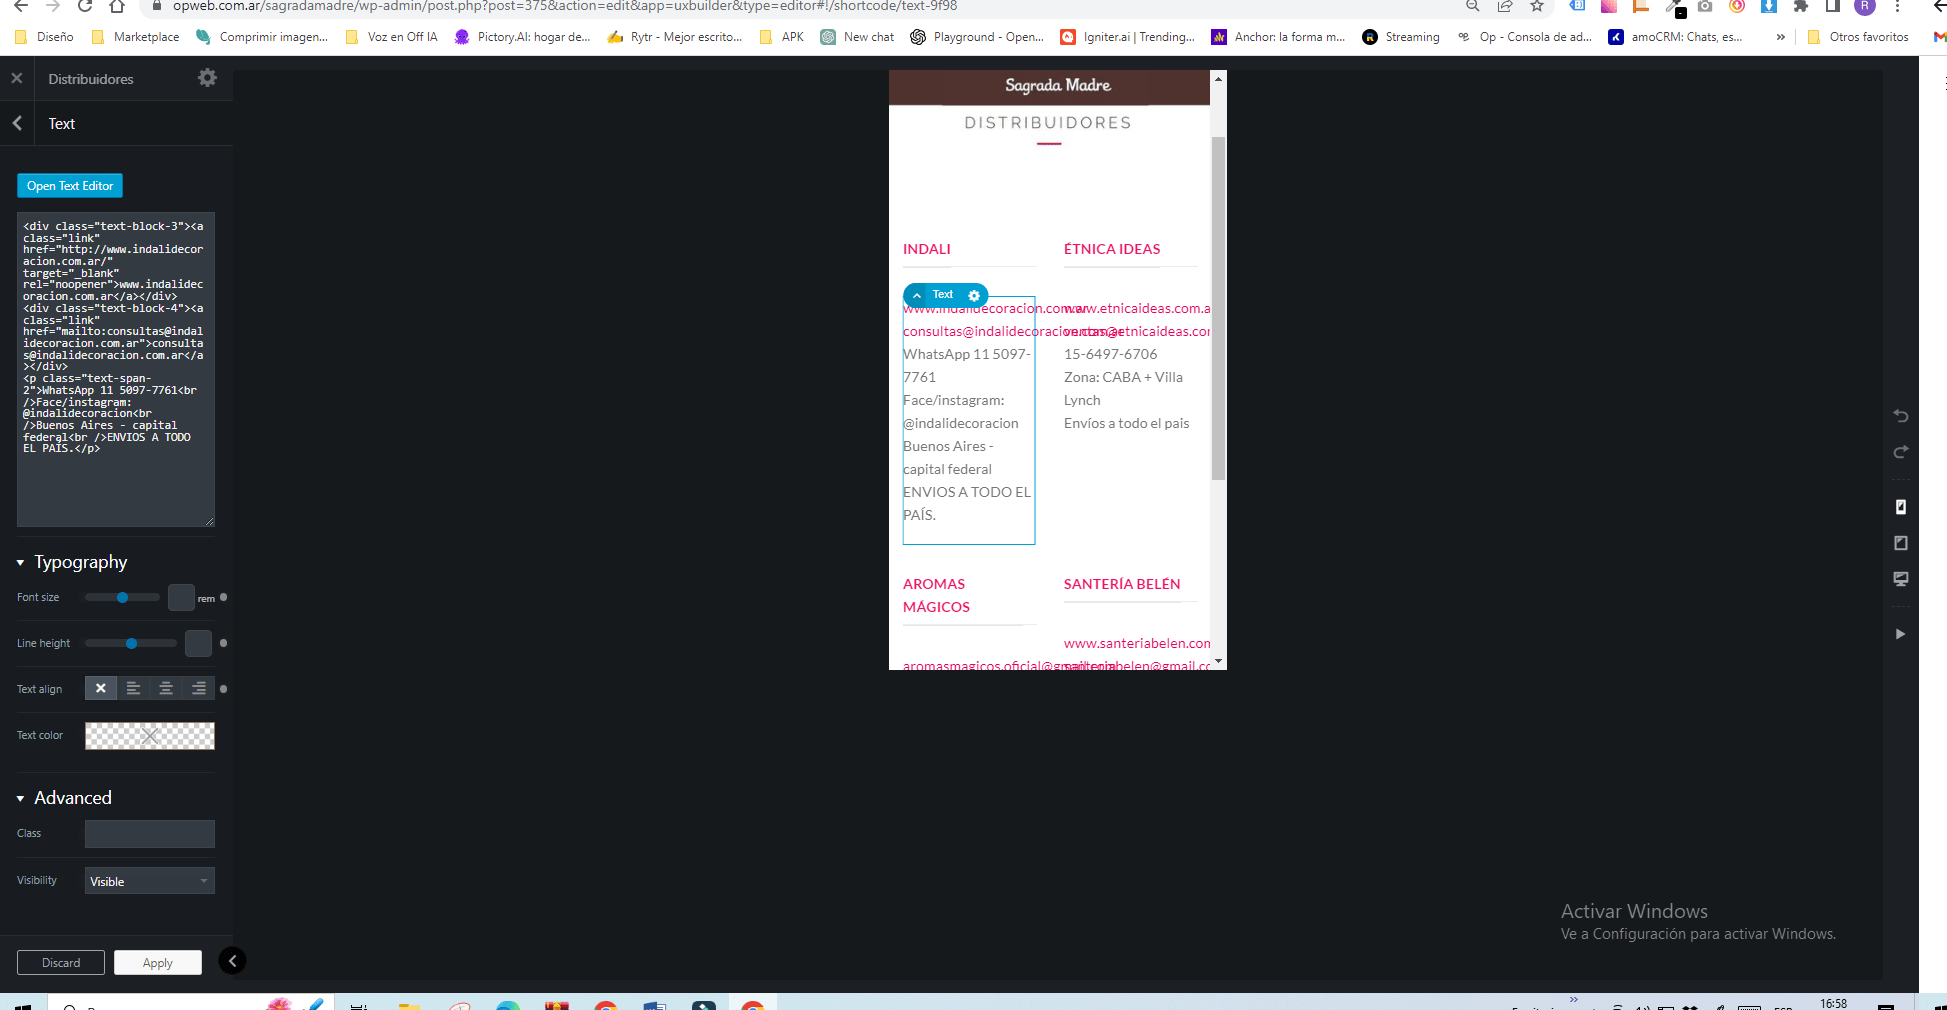Click the Font size value box

tap(181, 597)
